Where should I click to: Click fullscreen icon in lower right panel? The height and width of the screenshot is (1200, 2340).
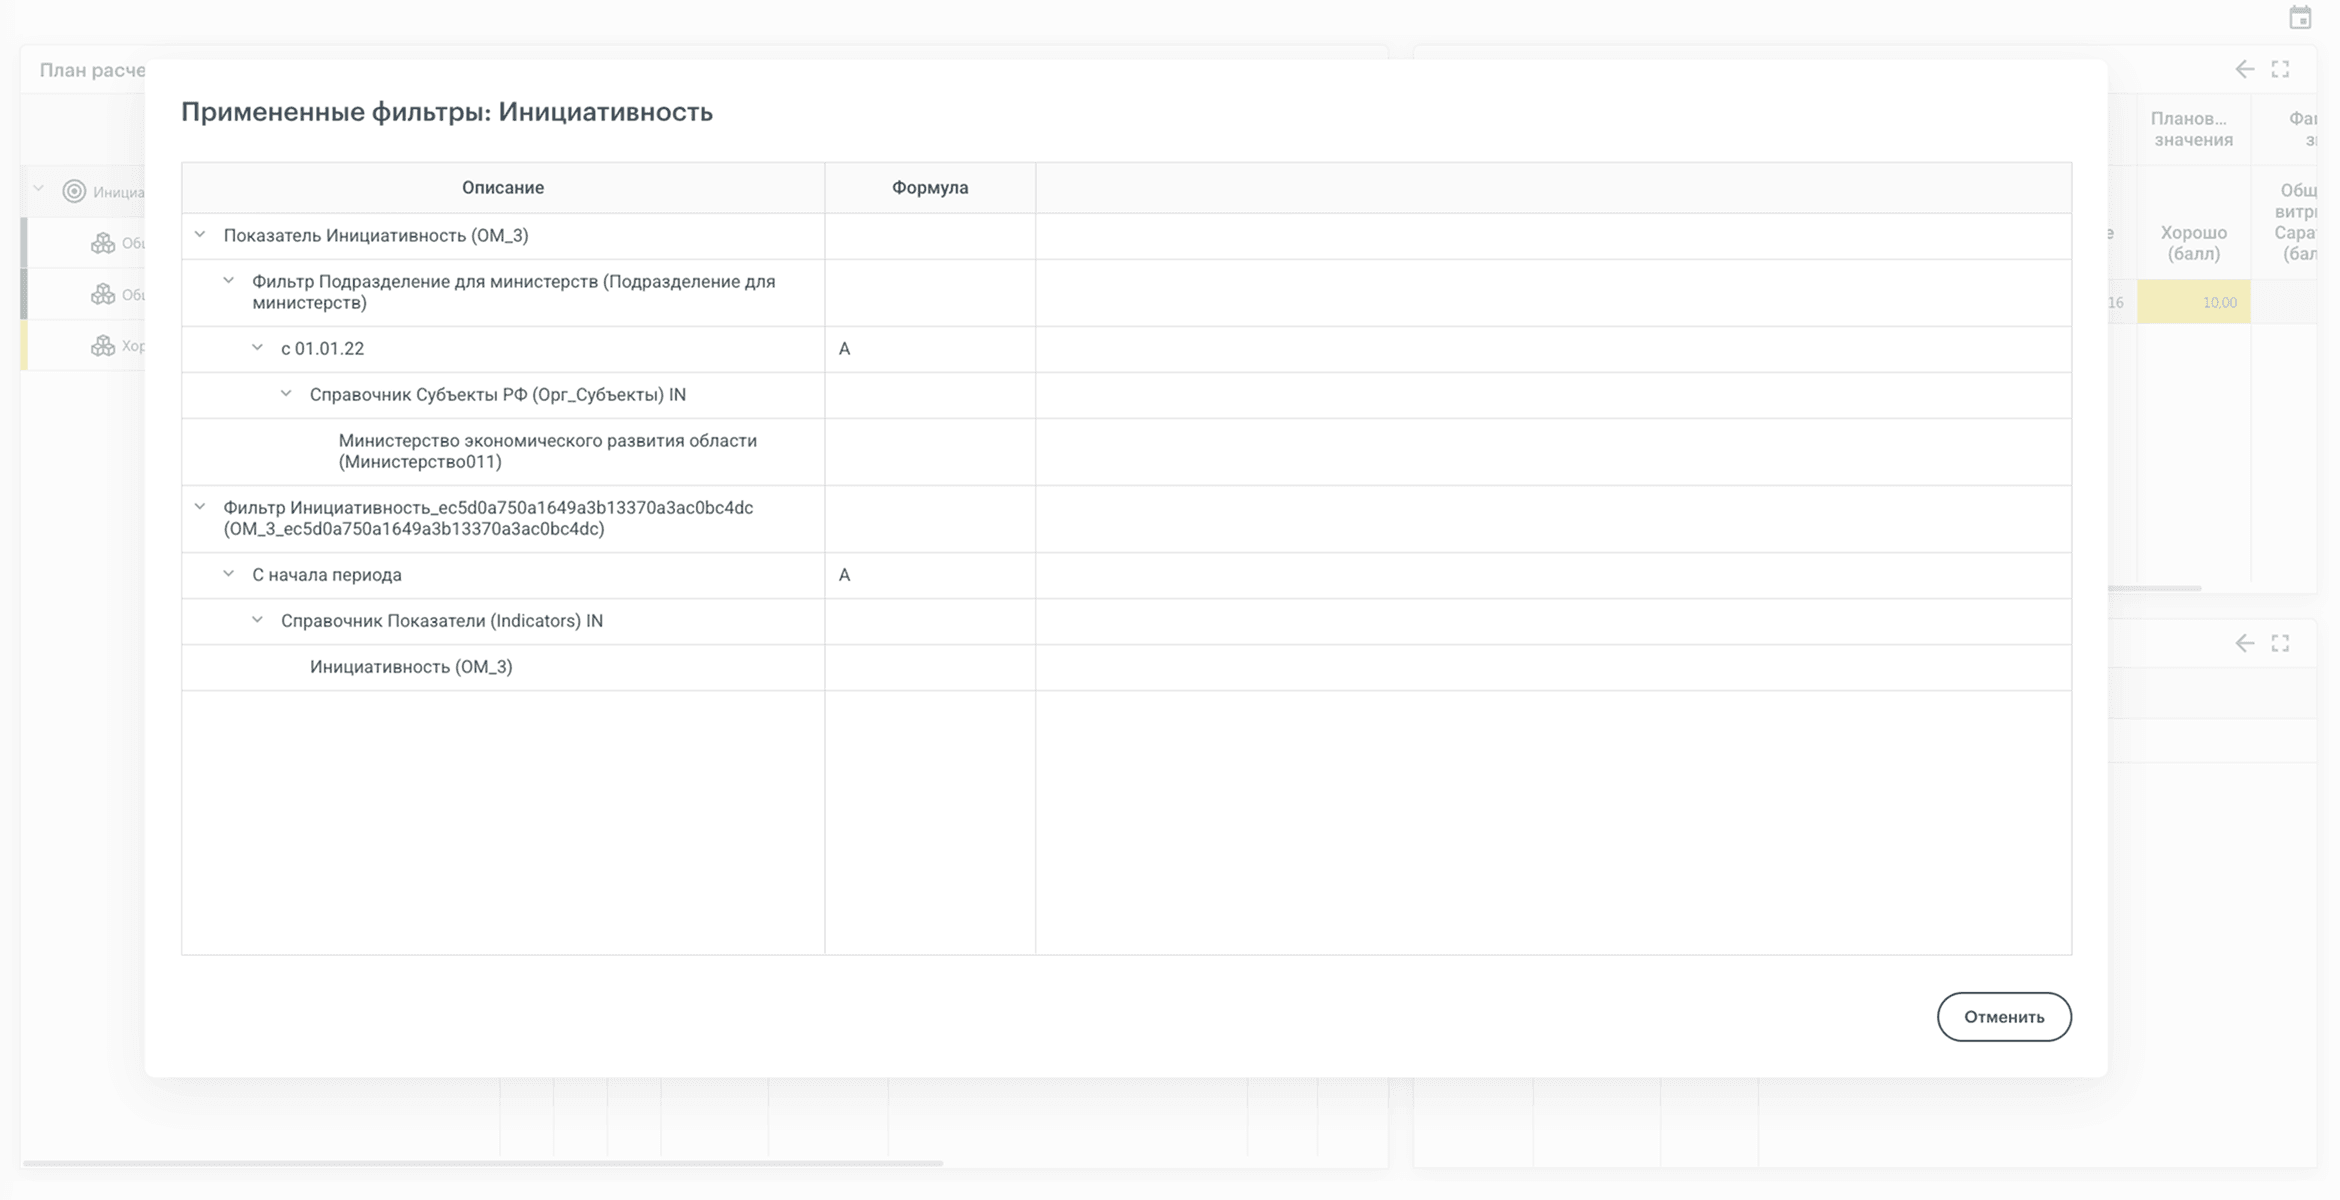tap(2280, 643)
